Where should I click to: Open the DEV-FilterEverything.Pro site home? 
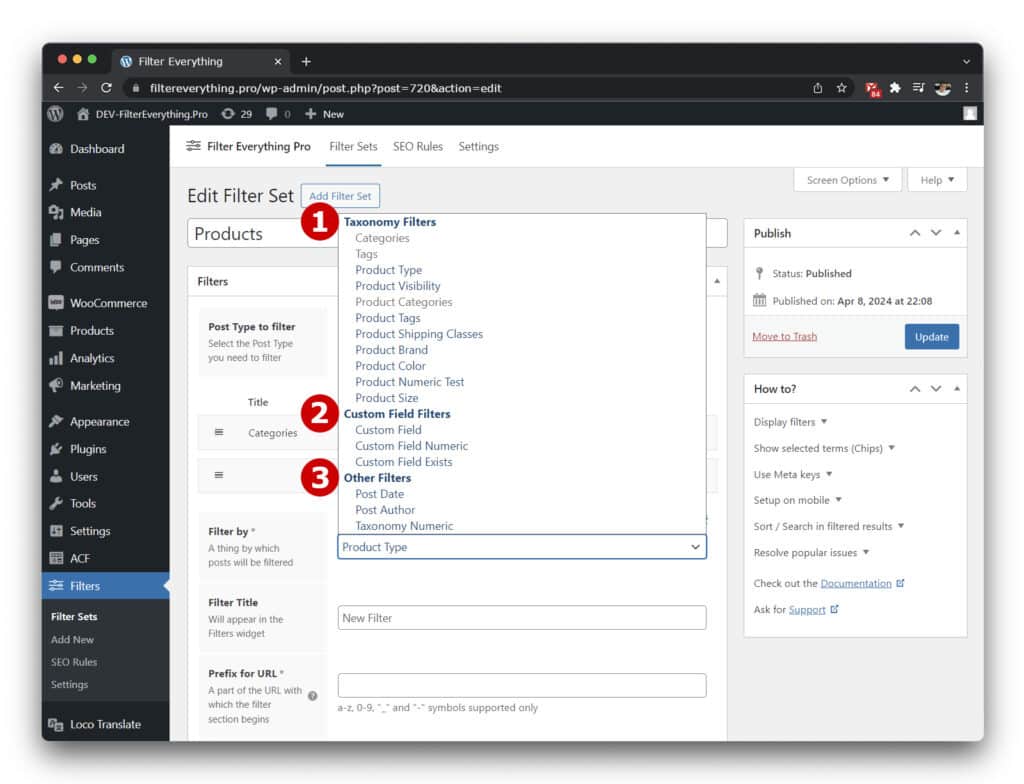[142, 114]
